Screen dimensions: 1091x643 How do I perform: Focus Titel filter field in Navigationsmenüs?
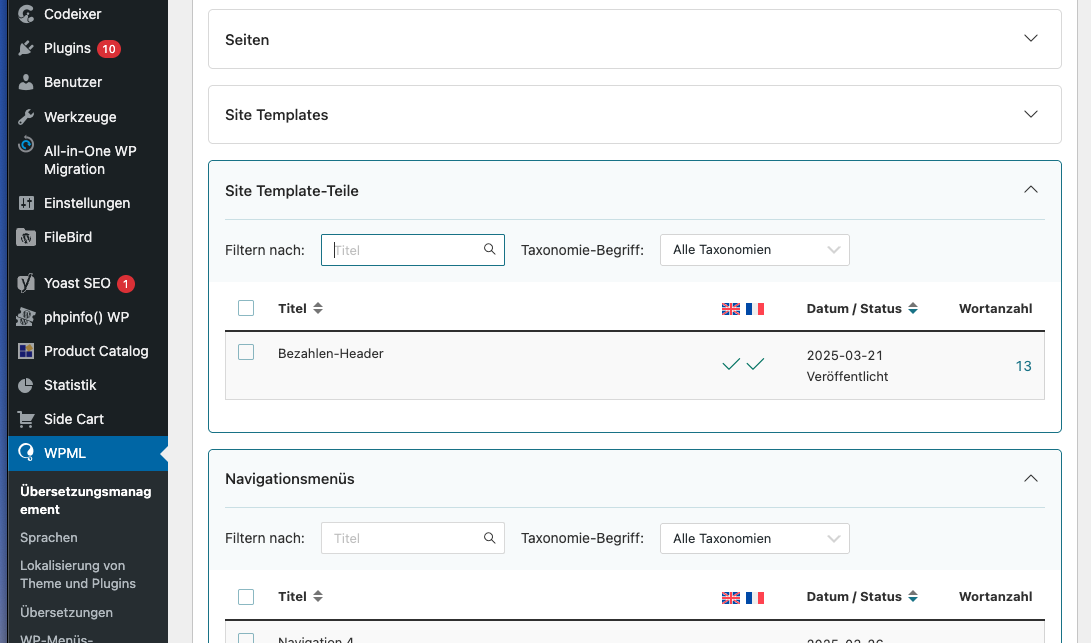click(x=413, y=539)
